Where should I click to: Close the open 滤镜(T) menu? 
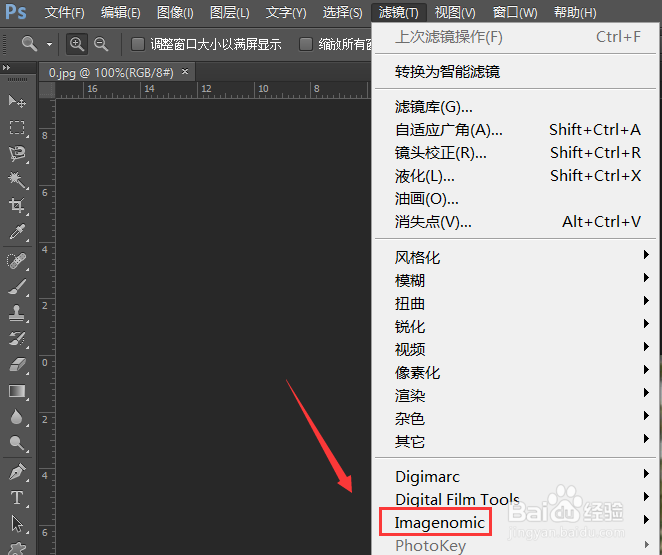pyautogui.click(x=399, y=13)
